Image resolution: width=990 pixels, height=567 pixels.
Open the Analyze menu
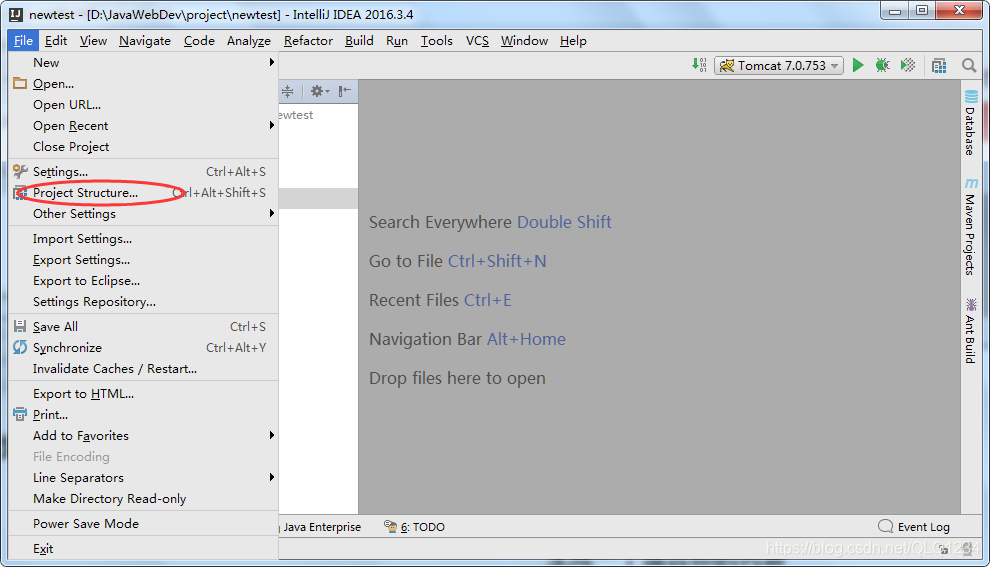click(249, 41)
